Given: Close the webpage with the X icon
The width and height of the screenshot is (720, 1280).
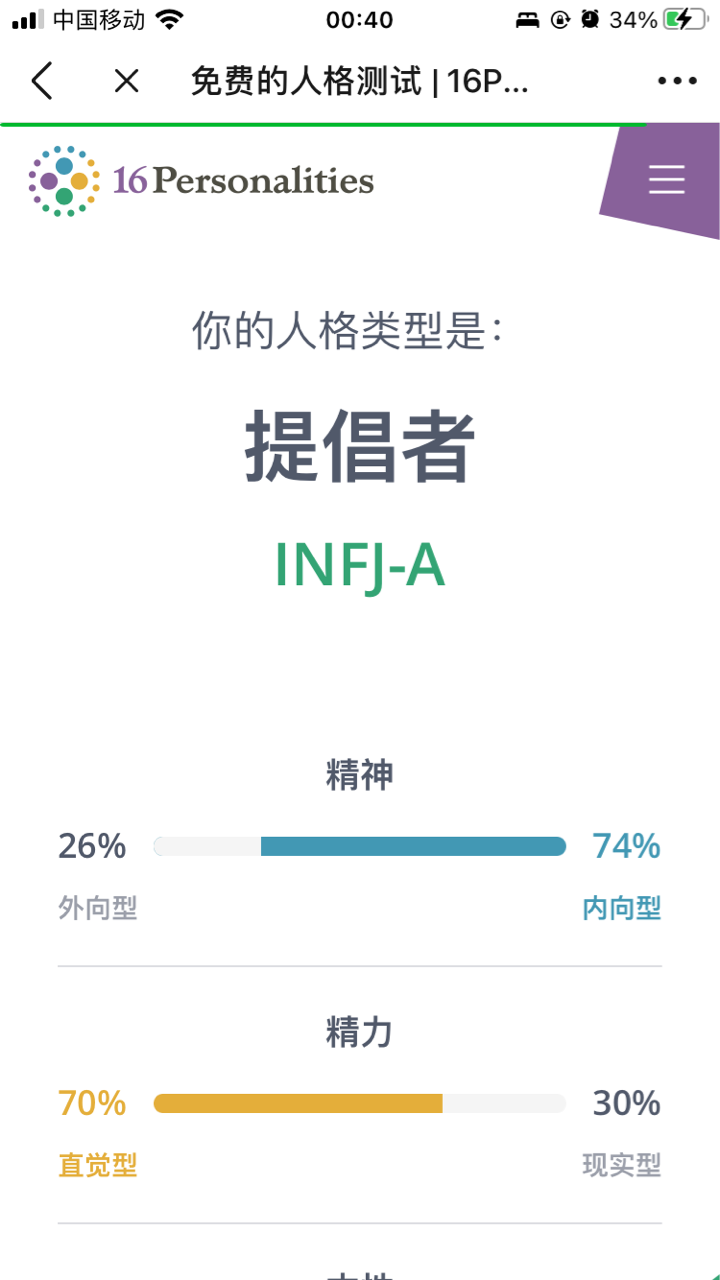Looking at the screenshot, I should tap(126, 81).
